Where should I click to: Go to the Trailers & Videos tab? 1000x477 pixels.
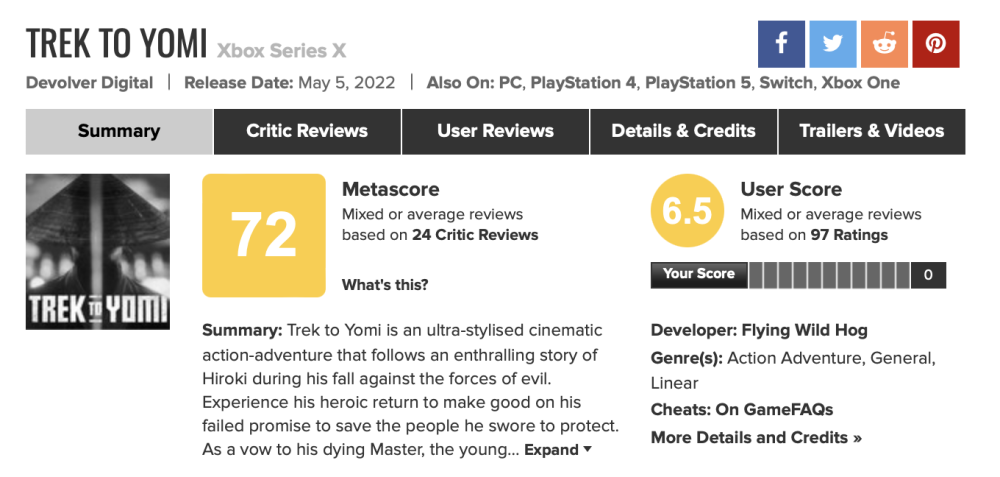pos(871,131)
